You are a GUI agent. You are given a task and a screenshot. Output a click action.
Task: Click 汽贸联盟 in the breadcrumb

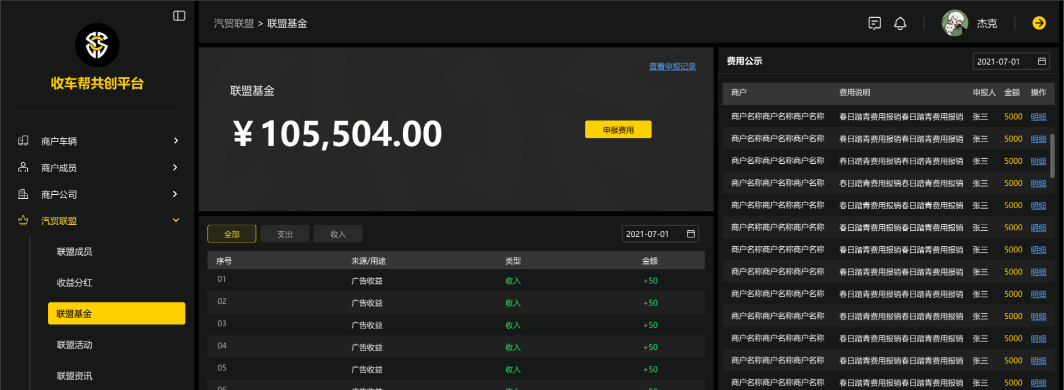pyautogui.click(x=233, y=23)
